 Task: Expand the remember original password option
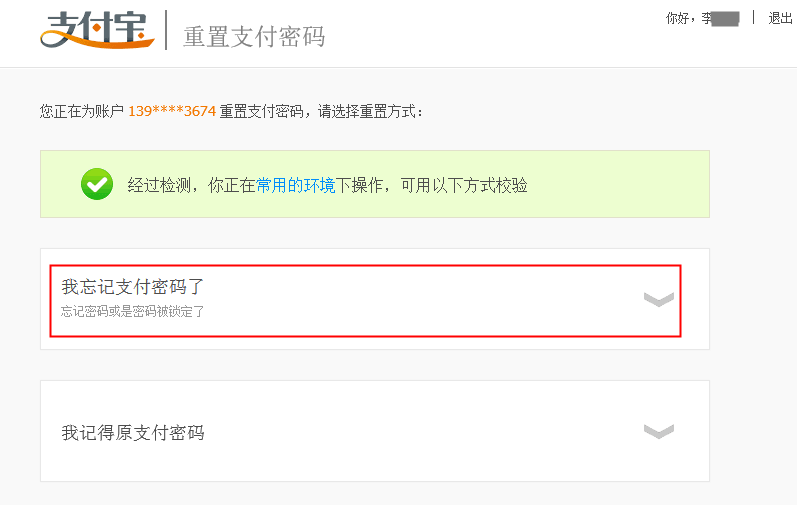tap(658, 431)
